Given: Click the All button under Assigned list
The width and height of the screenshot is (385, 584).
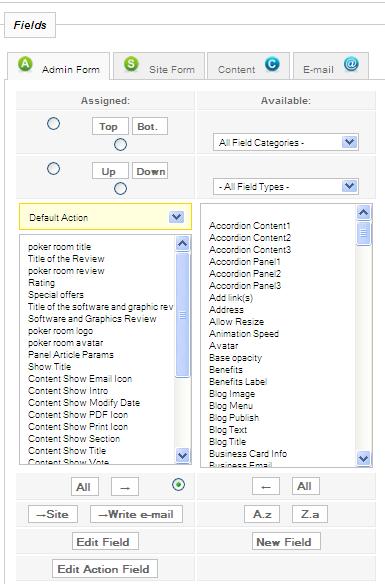Looking at the screenshot, I should click(x=85, y=487).
